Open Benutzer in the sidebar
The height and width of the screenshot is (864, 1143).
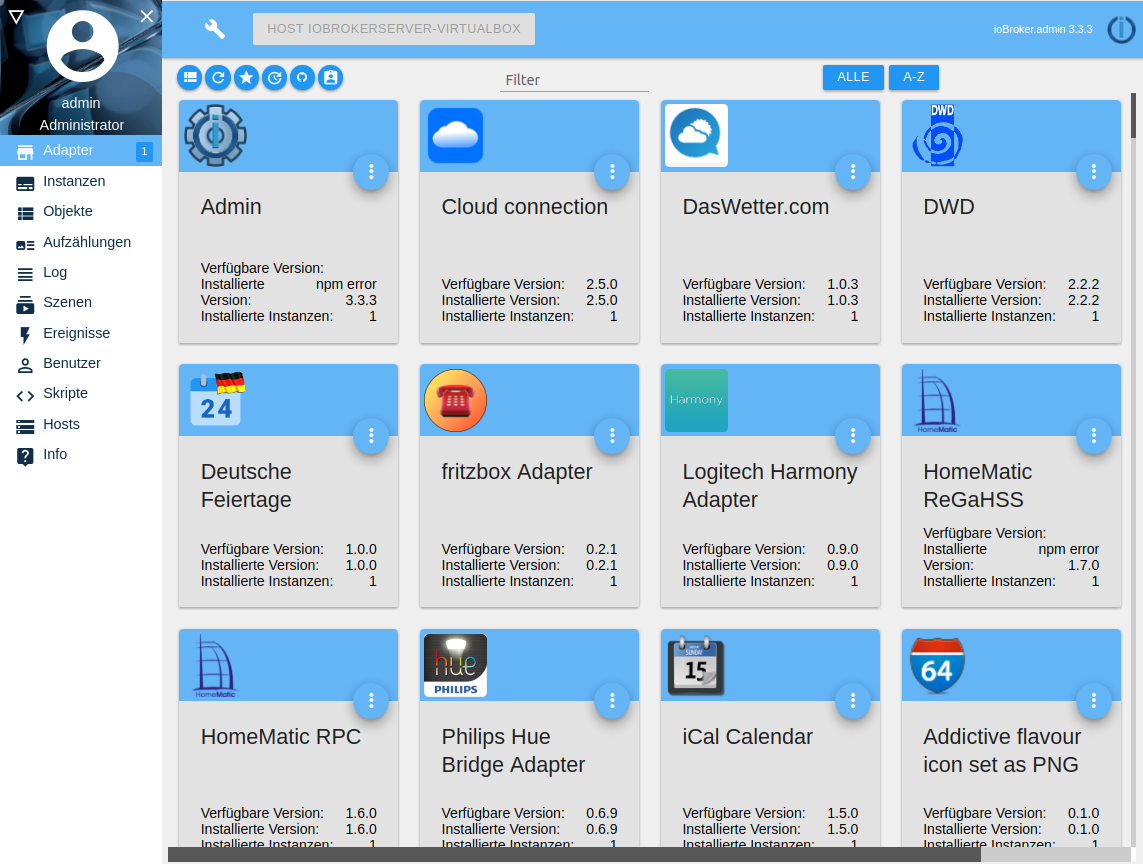coord(81,363)
